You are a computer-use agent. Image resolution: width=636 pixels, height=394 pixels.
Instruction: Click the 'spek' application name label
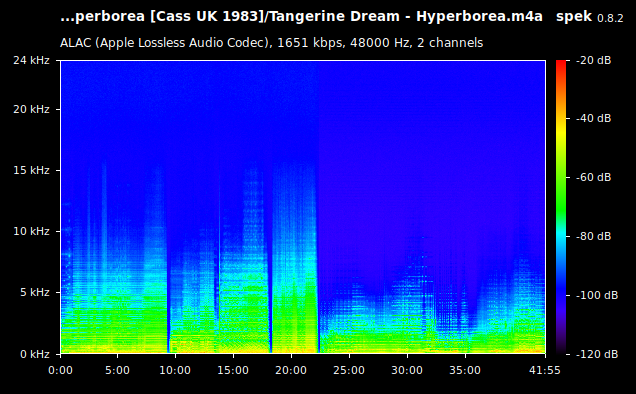coord(574,17)
